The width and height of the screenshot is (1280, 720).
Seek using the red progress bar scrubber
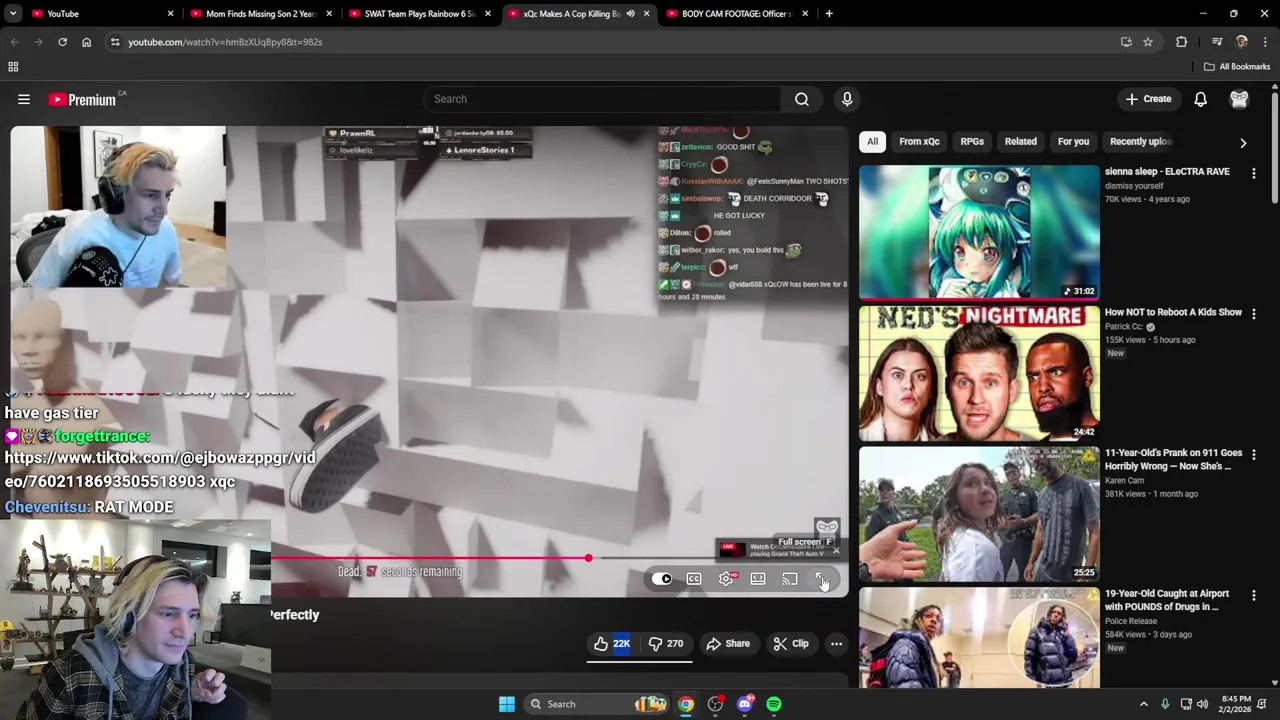click(589, 558)
